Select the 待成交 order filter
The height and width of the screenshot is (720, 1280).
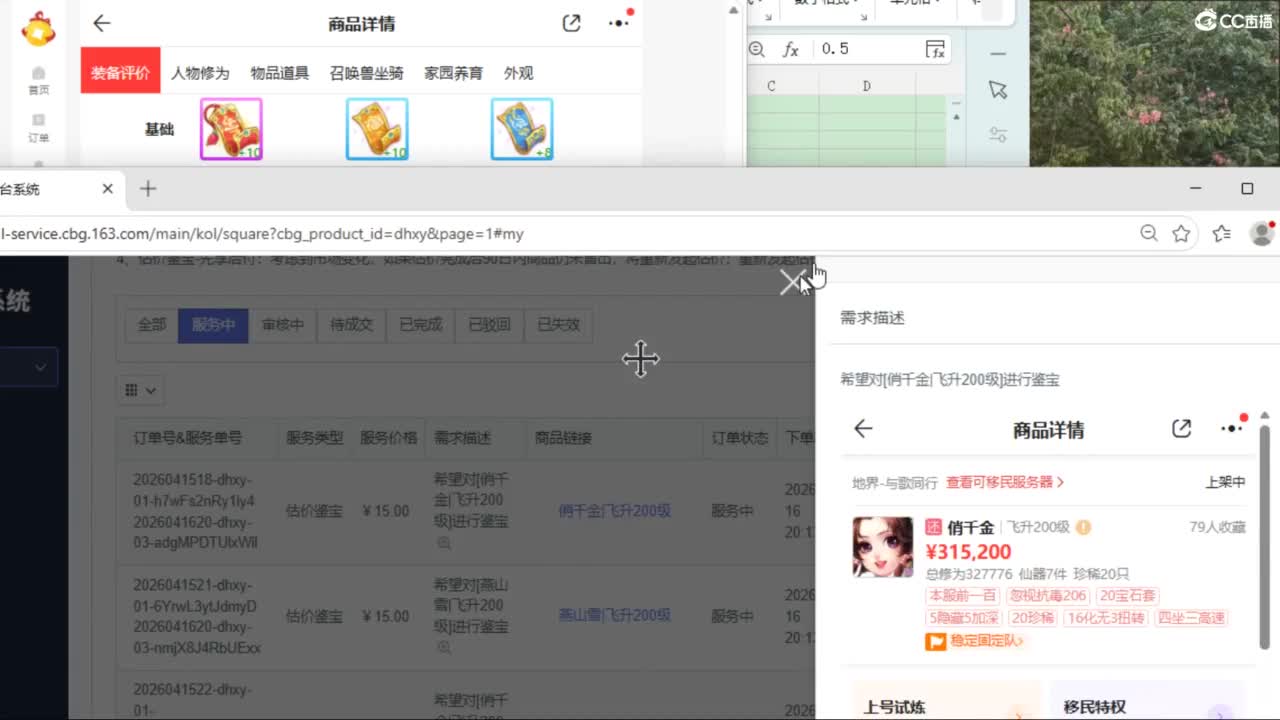351,325
